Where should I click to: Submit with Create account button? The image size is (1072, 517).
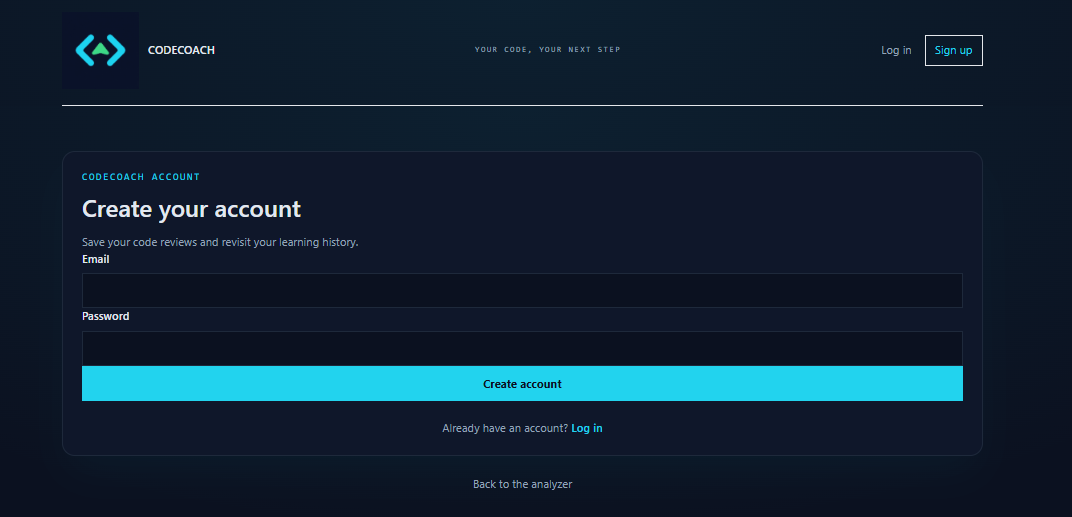coord(522,384)
